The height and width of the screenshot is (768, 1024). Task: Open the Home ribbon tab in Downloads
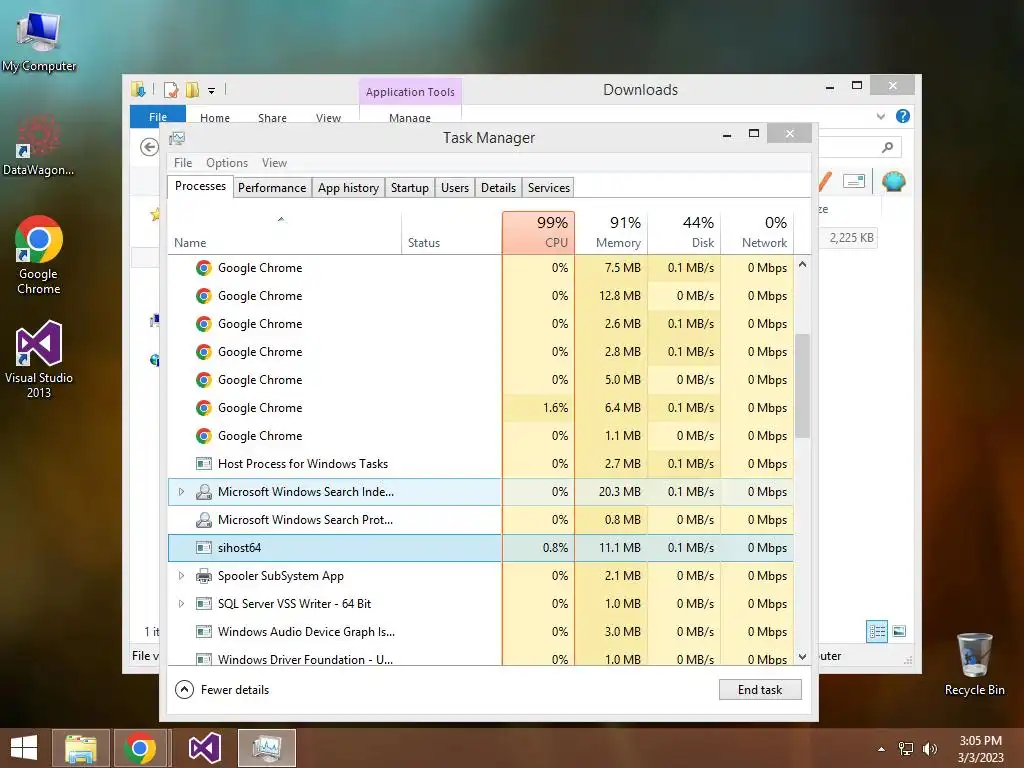[215, 118]
